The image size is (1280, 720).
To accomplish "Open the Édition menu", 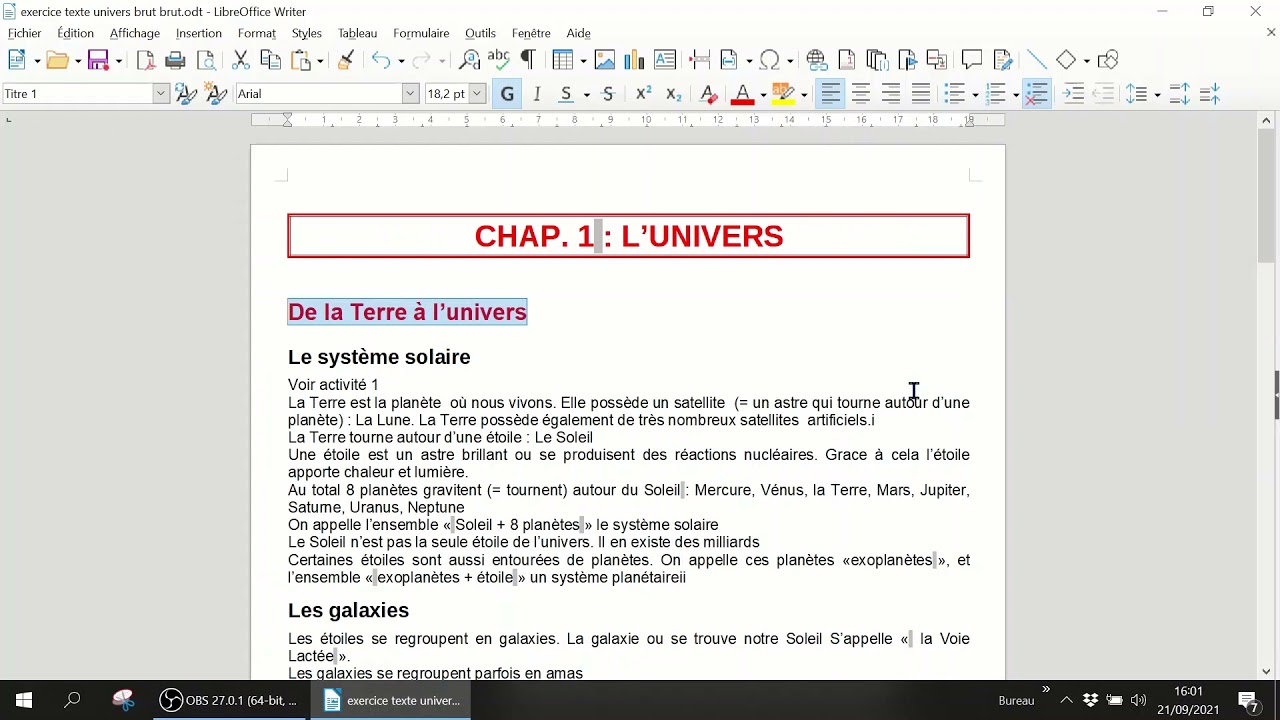I will point(76,33).
